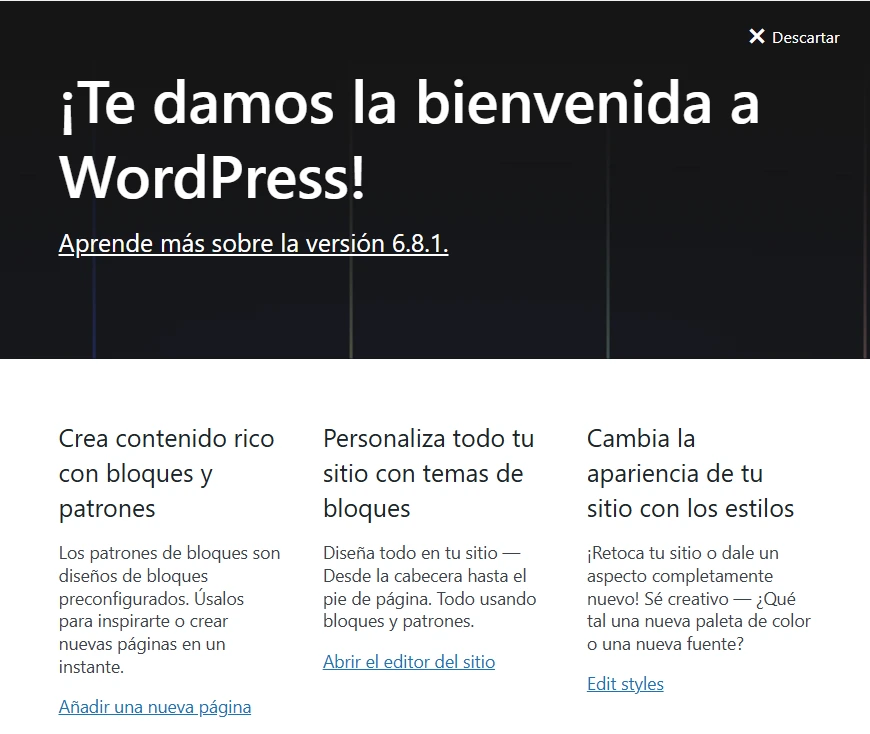This screenshot has height=734, width=870.
Task: Open 'Abrir el editor del sitio' link
Action: pos(409,661)
